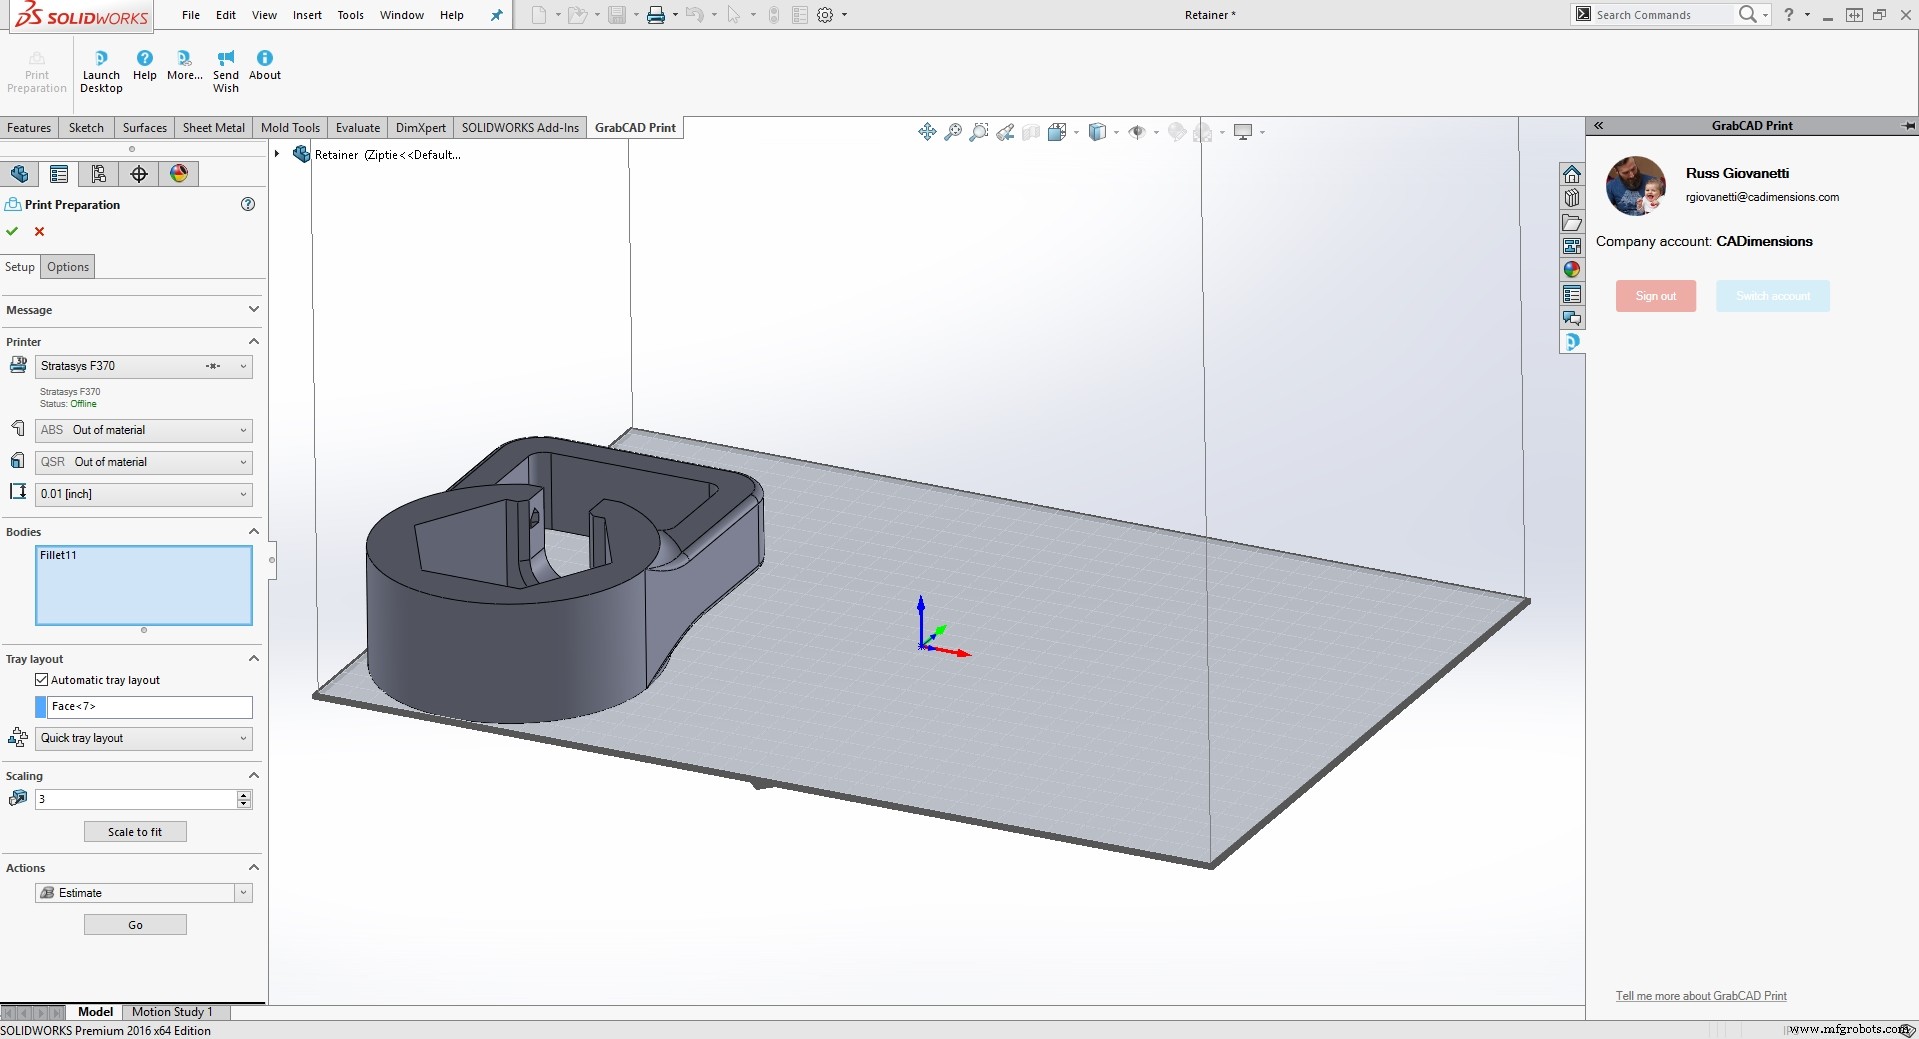Open the Quick tray layout dropdown

pos(242,738)
